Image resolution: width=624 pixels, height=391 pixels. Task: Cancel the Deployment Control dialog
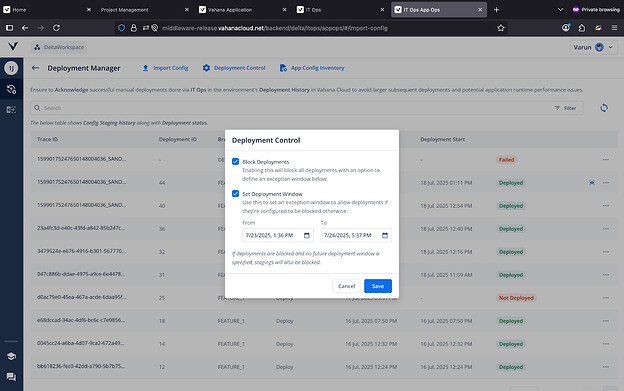(346, 286)
